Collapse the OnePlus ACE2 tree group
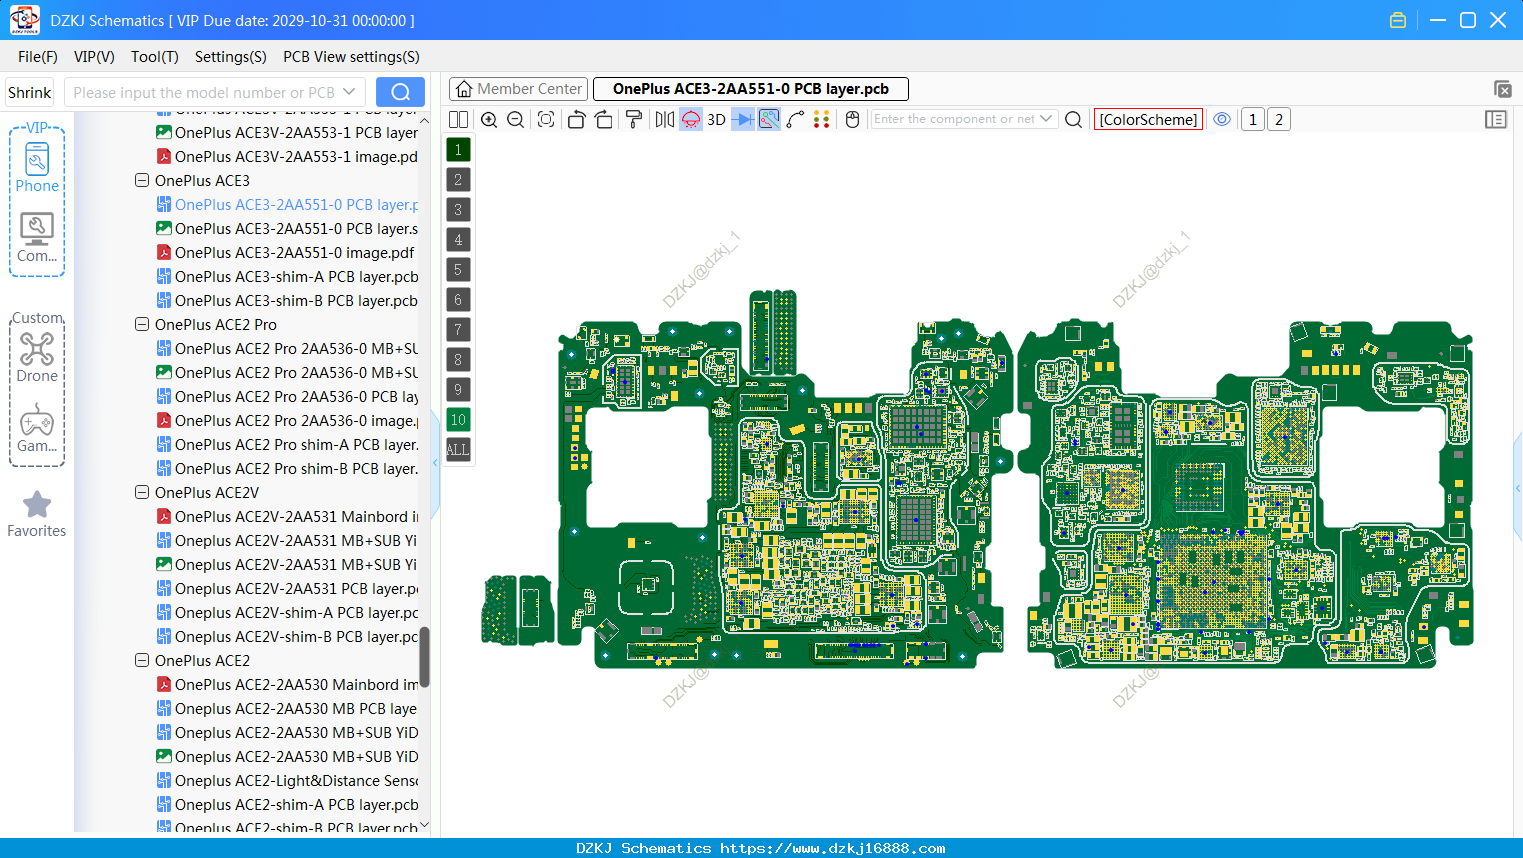The height and width of the screenshot is (858, 1523). pyautogui.click(x=142, y=661)
